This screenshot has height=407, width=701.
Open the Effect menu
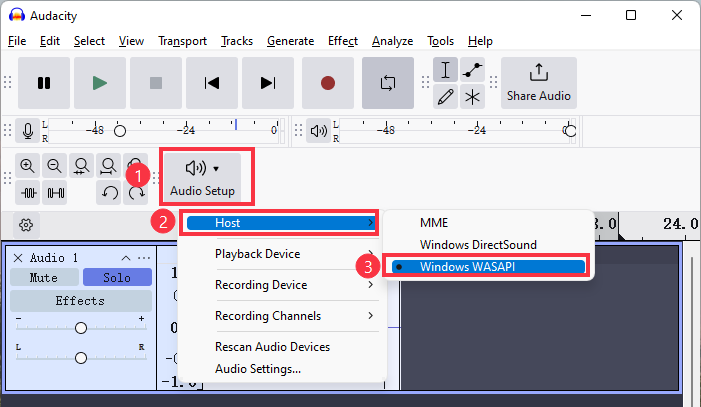pyautogui.click(x=343, y=41)
